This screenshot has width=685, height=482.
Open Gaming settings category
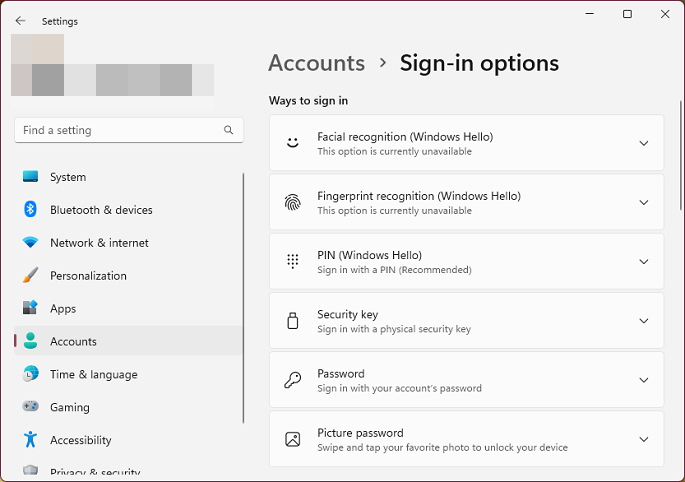point(128,407)
